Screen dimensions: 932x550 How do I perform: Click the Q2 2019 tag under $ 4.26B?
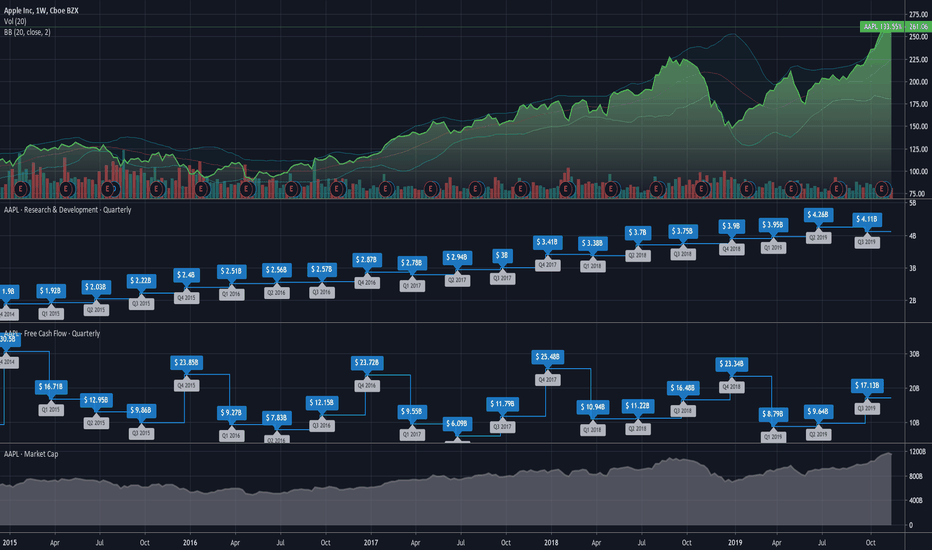(818, 237)
